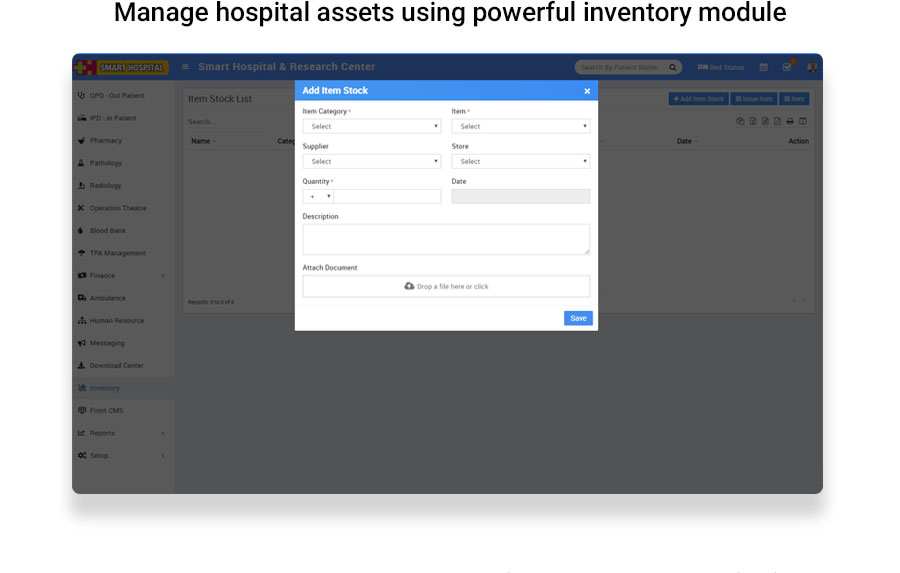Open the task checklist icon with badge

click(787, 67)
